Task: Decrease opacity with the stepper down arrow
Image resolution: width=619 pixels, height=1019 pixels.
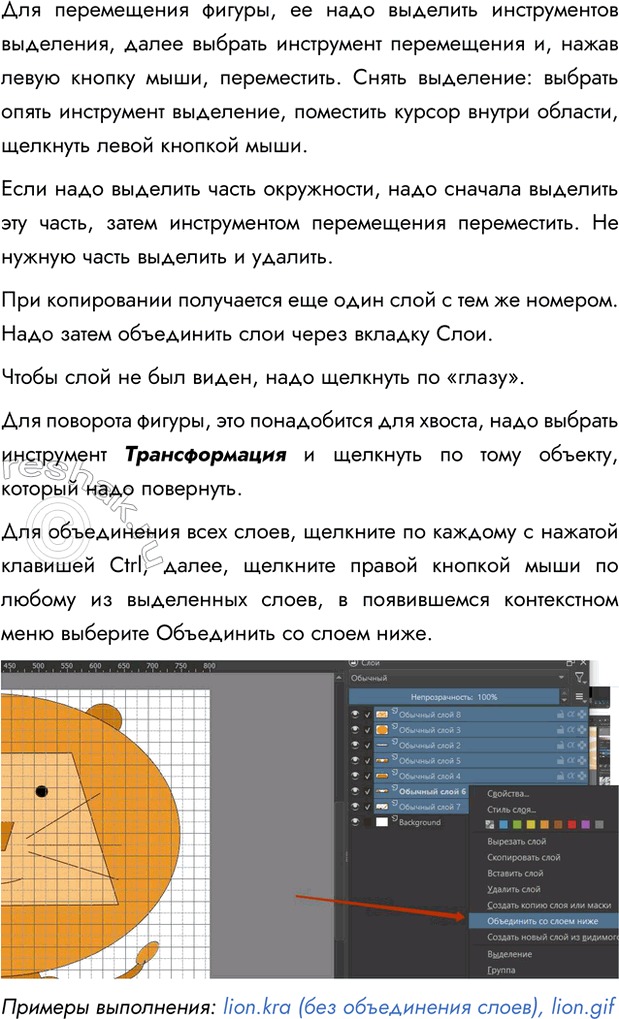Action: click(564, 701)
